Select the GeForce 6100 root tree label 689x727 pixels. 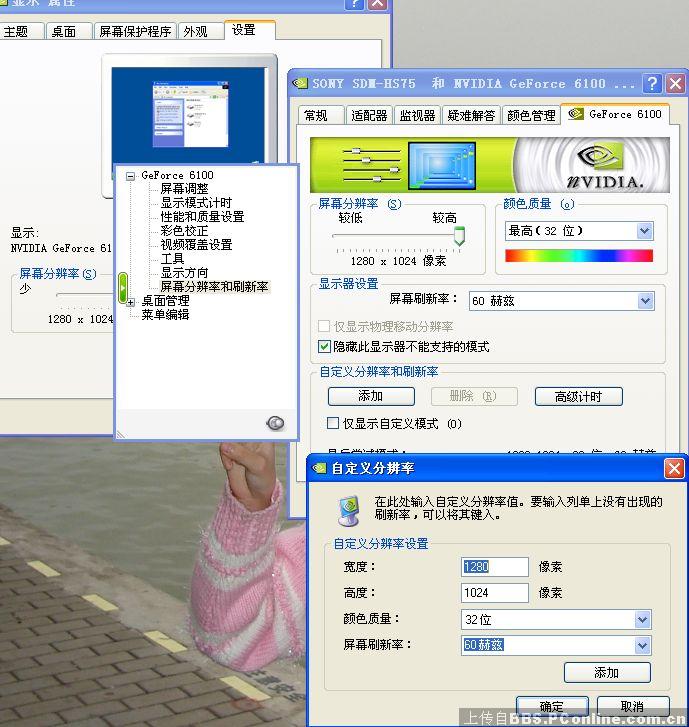pyautogui.click(x=178, y=175)
